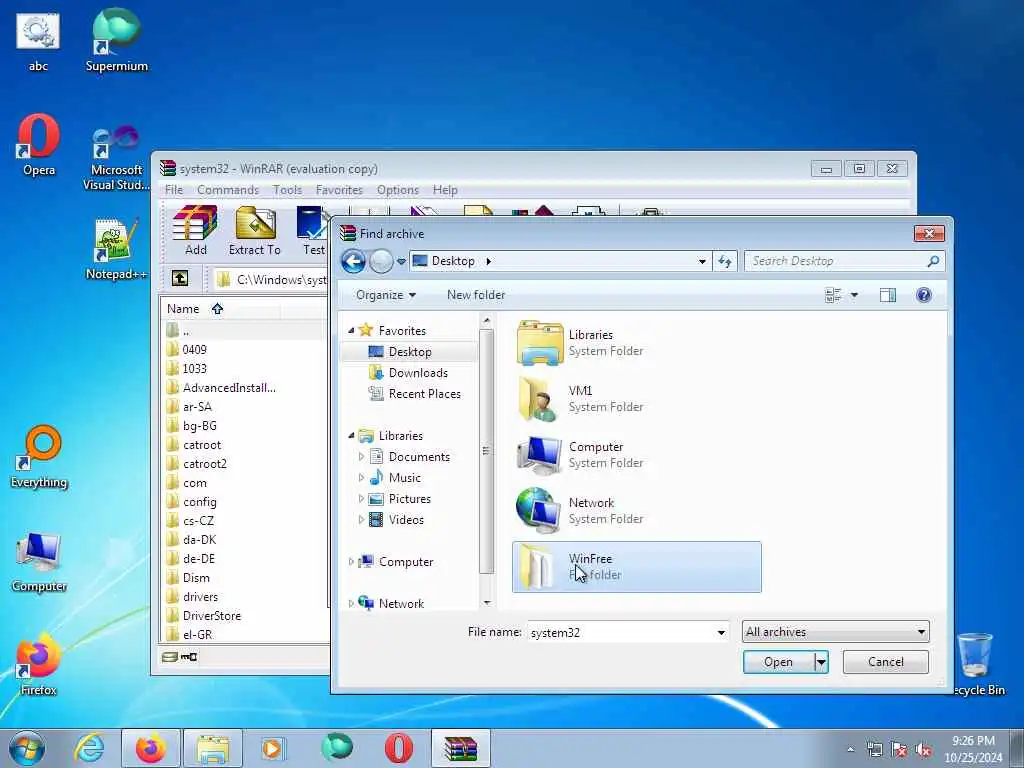Click the drive icon in WinRAR status bar
Screen dimensions: 1024x768
[x=170, y=657]
